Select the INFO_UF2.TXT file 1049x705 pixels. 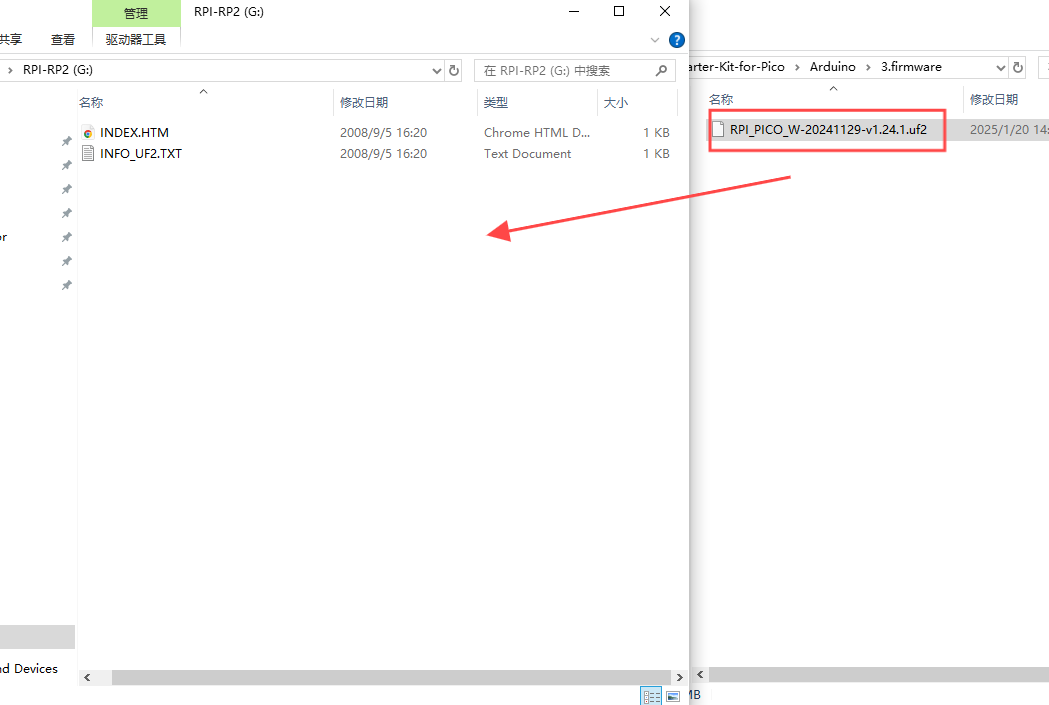pyautogui.click(x=140, y=153)
